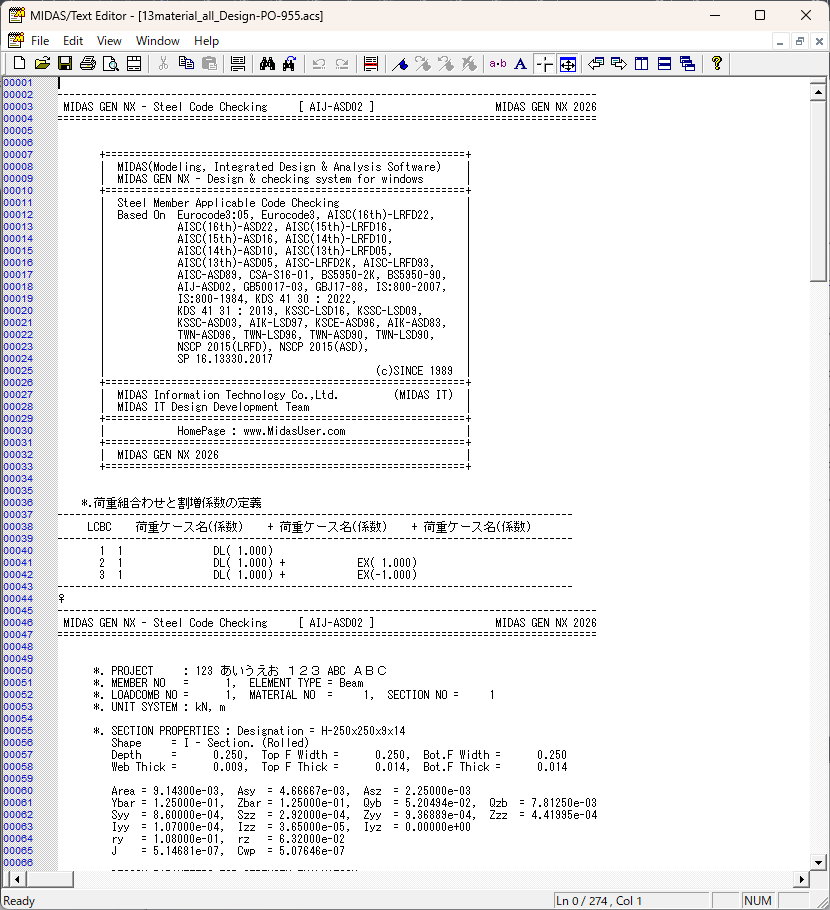Minimize the inner document window
Viewport: 830px width, 910px height.
click(x=780, y=41)
